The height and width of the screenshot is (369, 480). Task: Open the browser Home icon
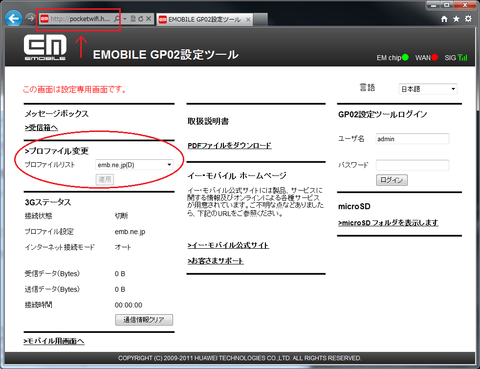pos(444,19)
